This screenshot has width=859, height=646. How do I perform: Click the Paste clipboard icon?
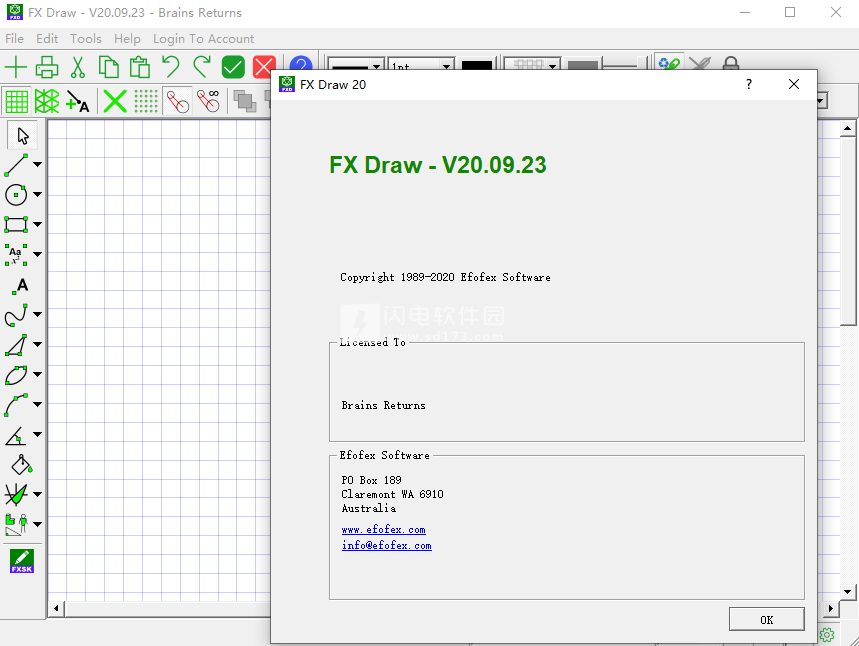point(140,67)
